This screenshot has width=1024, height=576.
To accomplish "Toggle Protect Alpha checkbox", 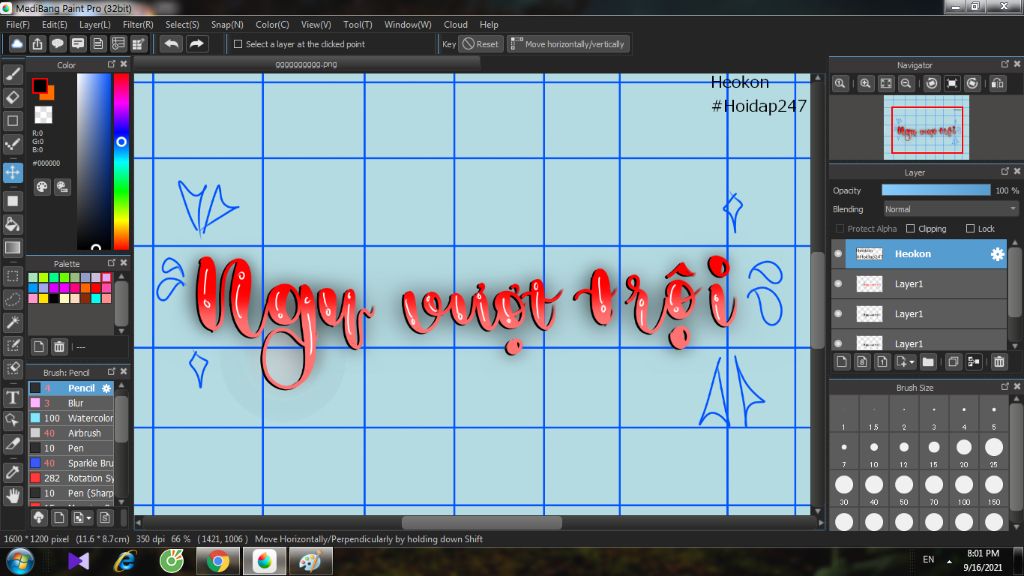I will click(840, 229).
